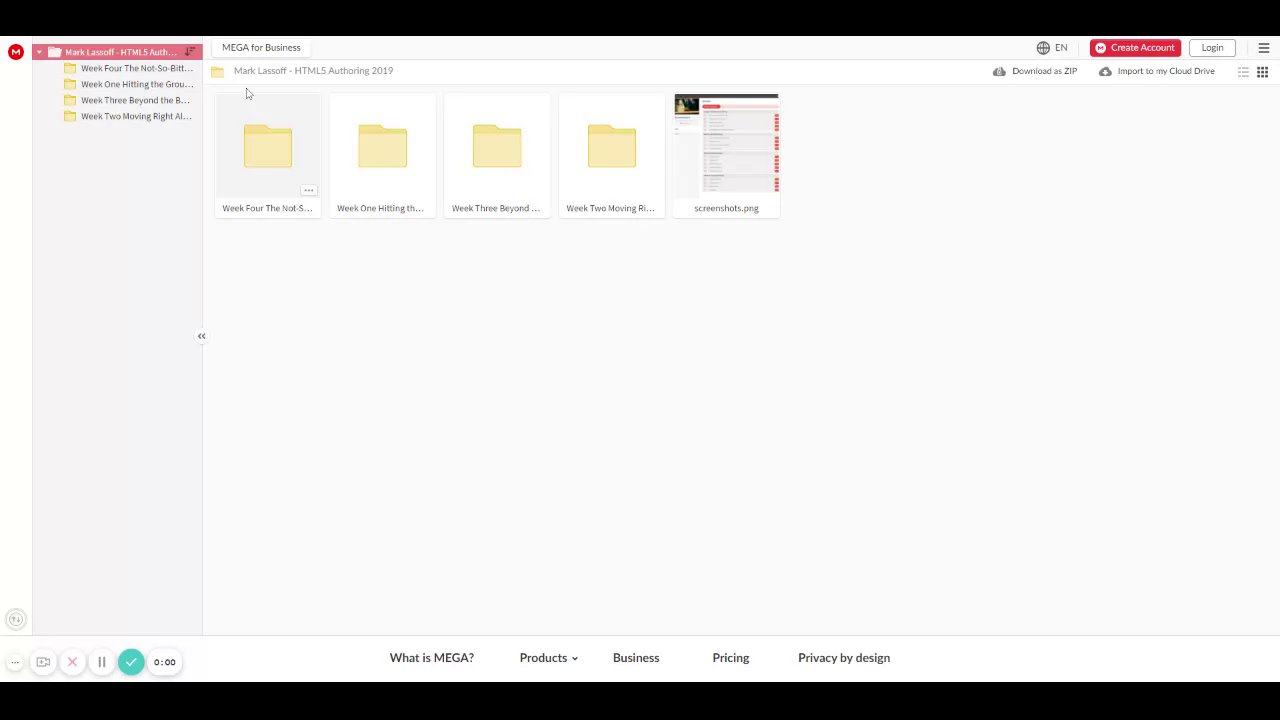The height and width of the screenshot is (720, 1280).
Task: Switch to list view
Action: [x=1243, y=72]
